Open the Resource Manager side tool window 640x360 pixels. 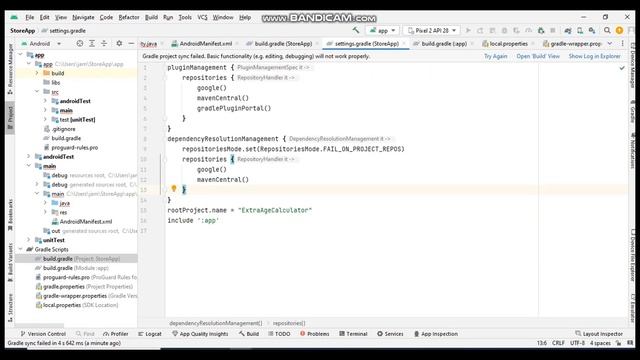(10, 69)
